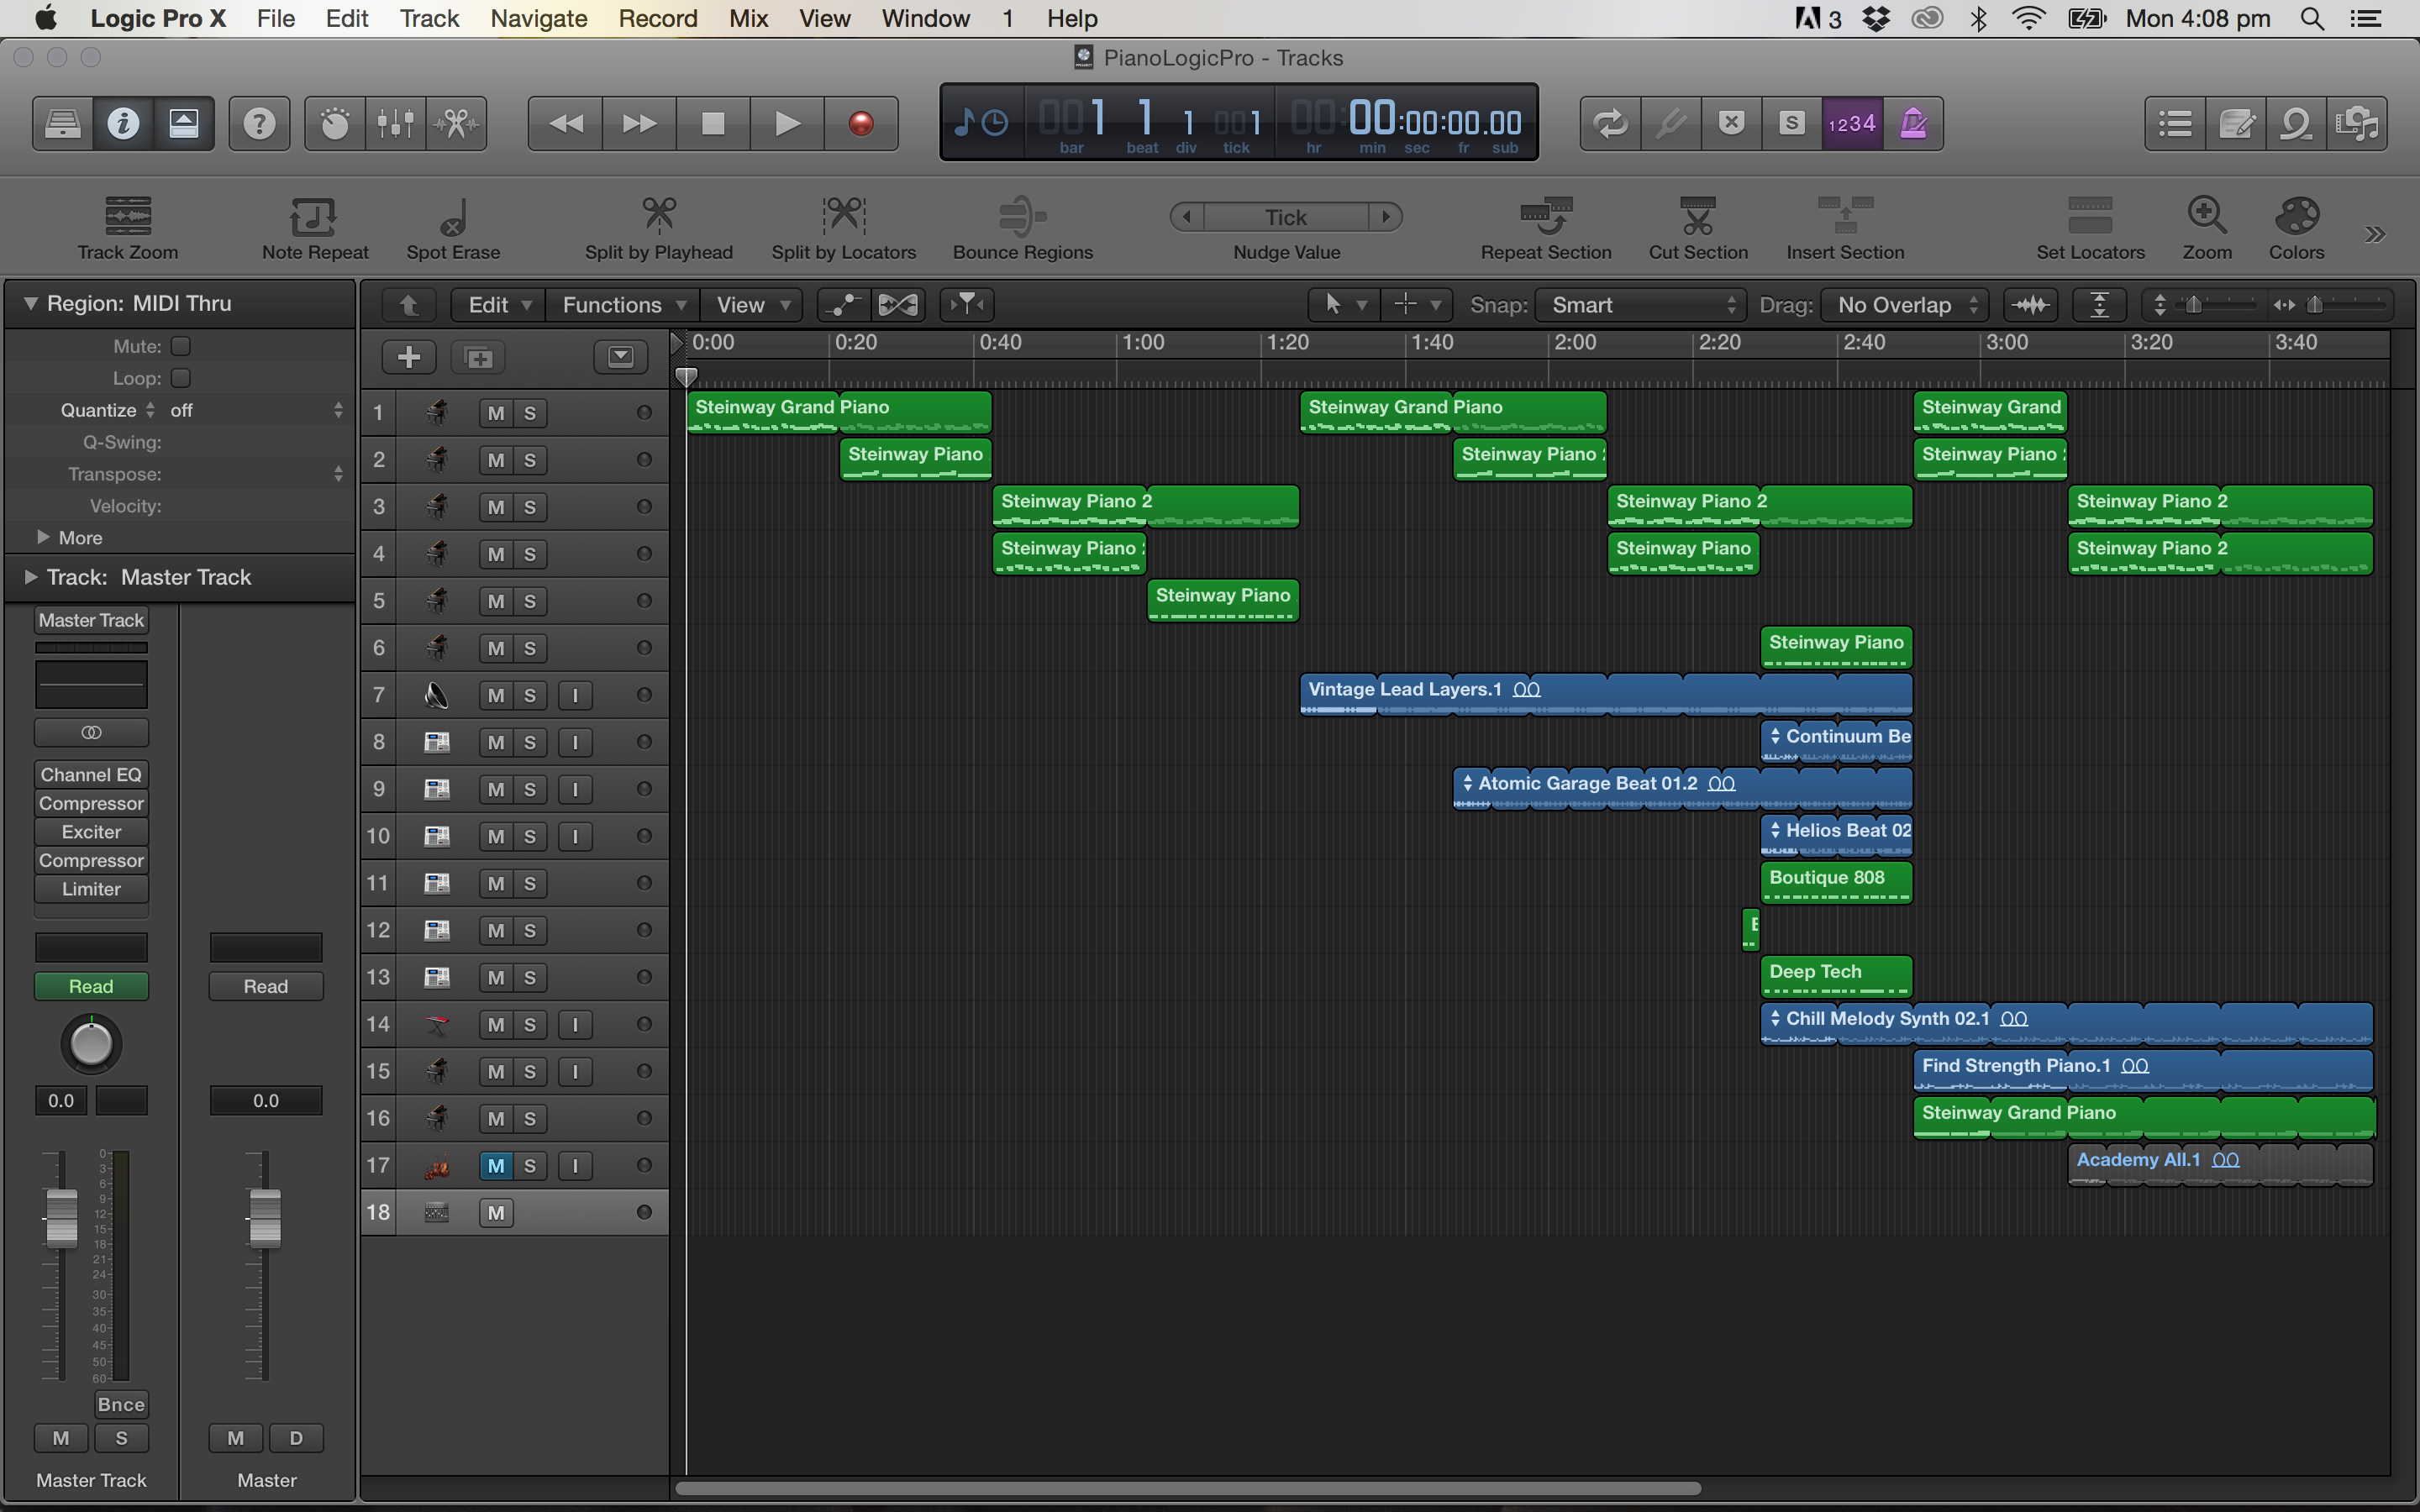This screenshot has width=2420, height=1512.
Task: Enable the region Loop checkbox
Action: click(x=181, y=378)
